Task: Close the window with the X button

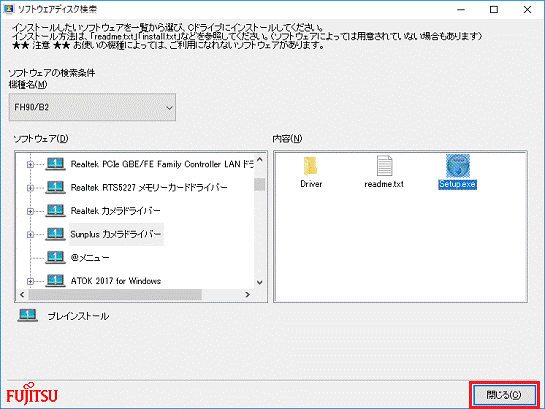Action: tap(527, 9)
